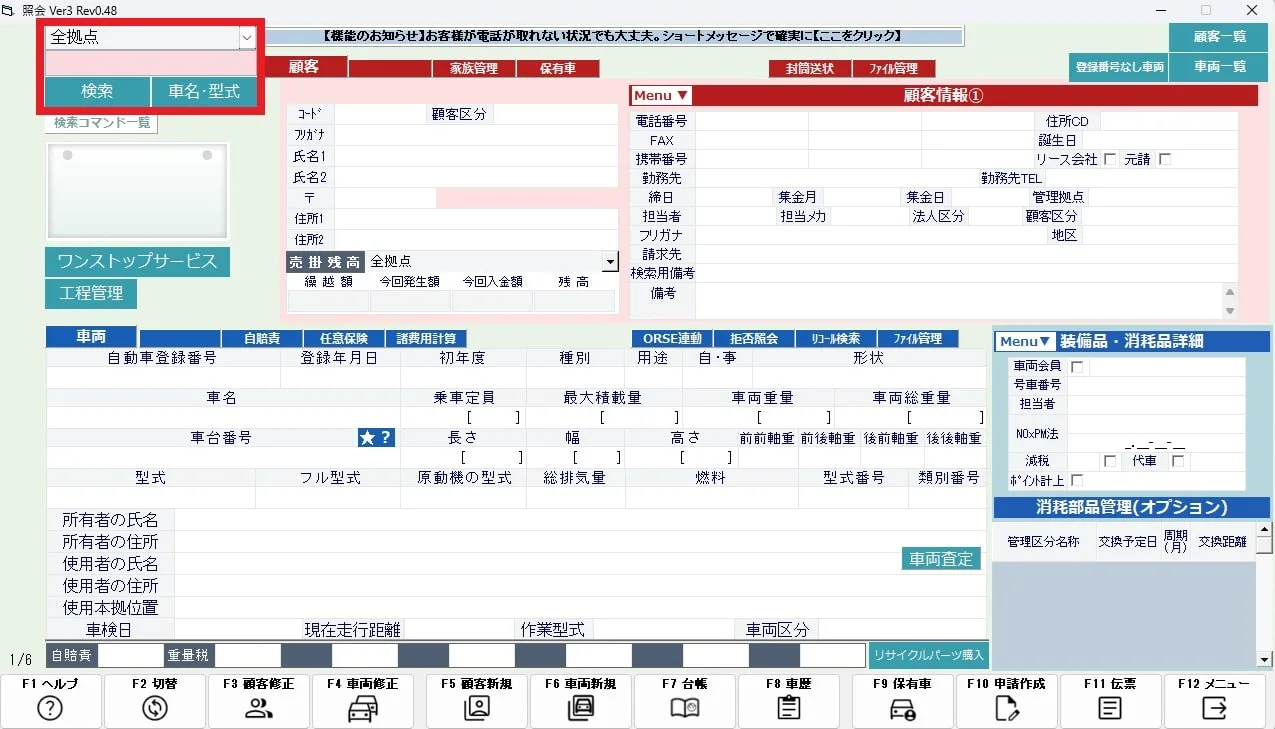
Task: Click the 車両査定 button
Action: point(941,559)
